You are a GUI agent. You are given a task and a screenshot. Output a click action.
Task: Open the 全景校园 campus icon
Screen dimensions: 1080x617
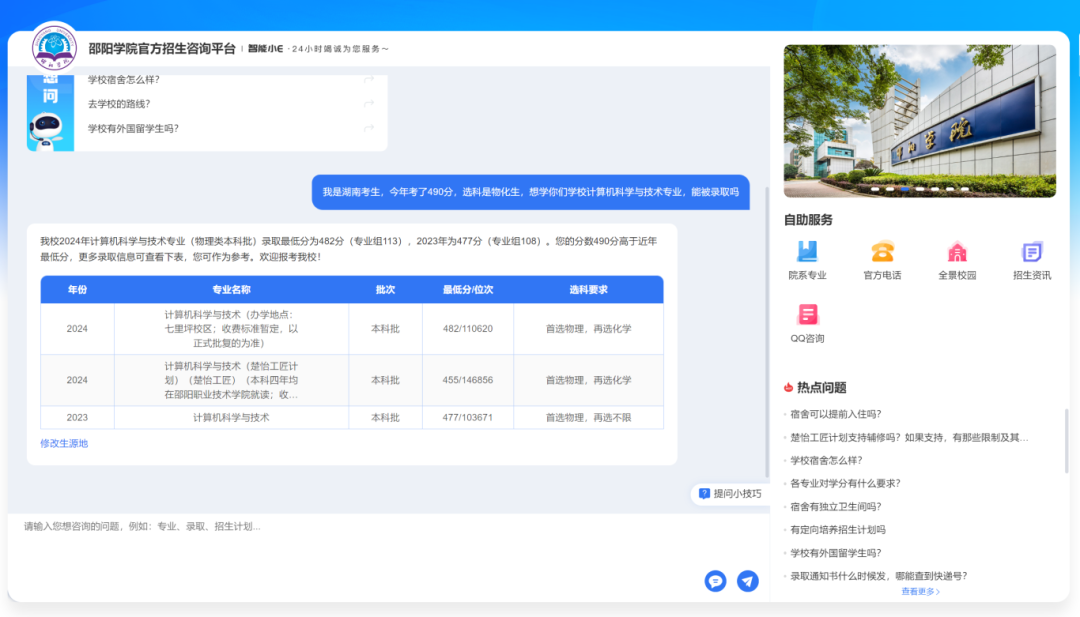[957, 252]
